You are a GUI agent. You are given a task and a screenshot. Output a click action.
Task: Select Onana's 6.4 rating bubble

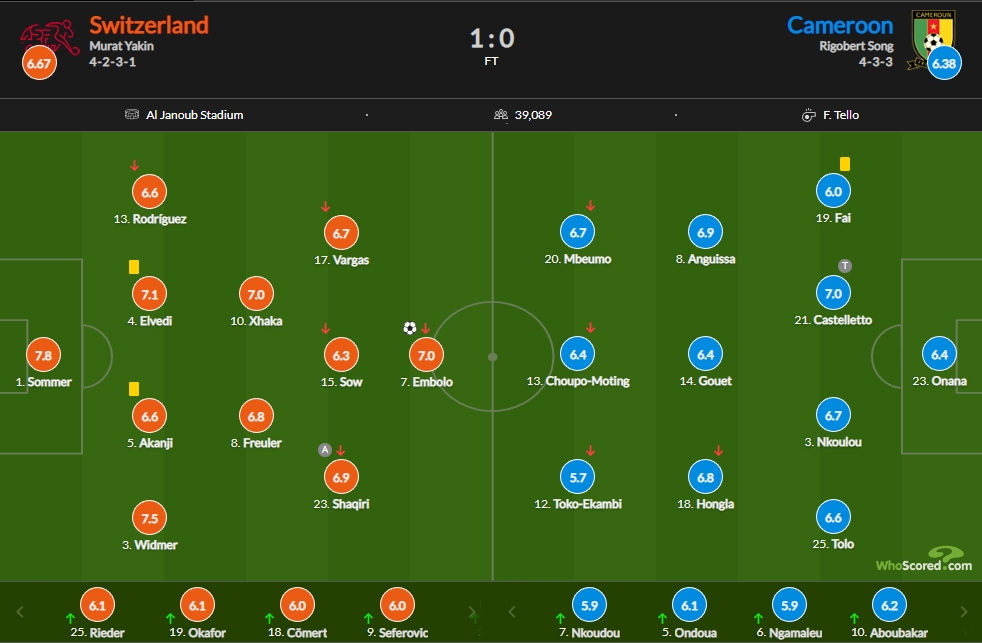[x=939, y=354]
